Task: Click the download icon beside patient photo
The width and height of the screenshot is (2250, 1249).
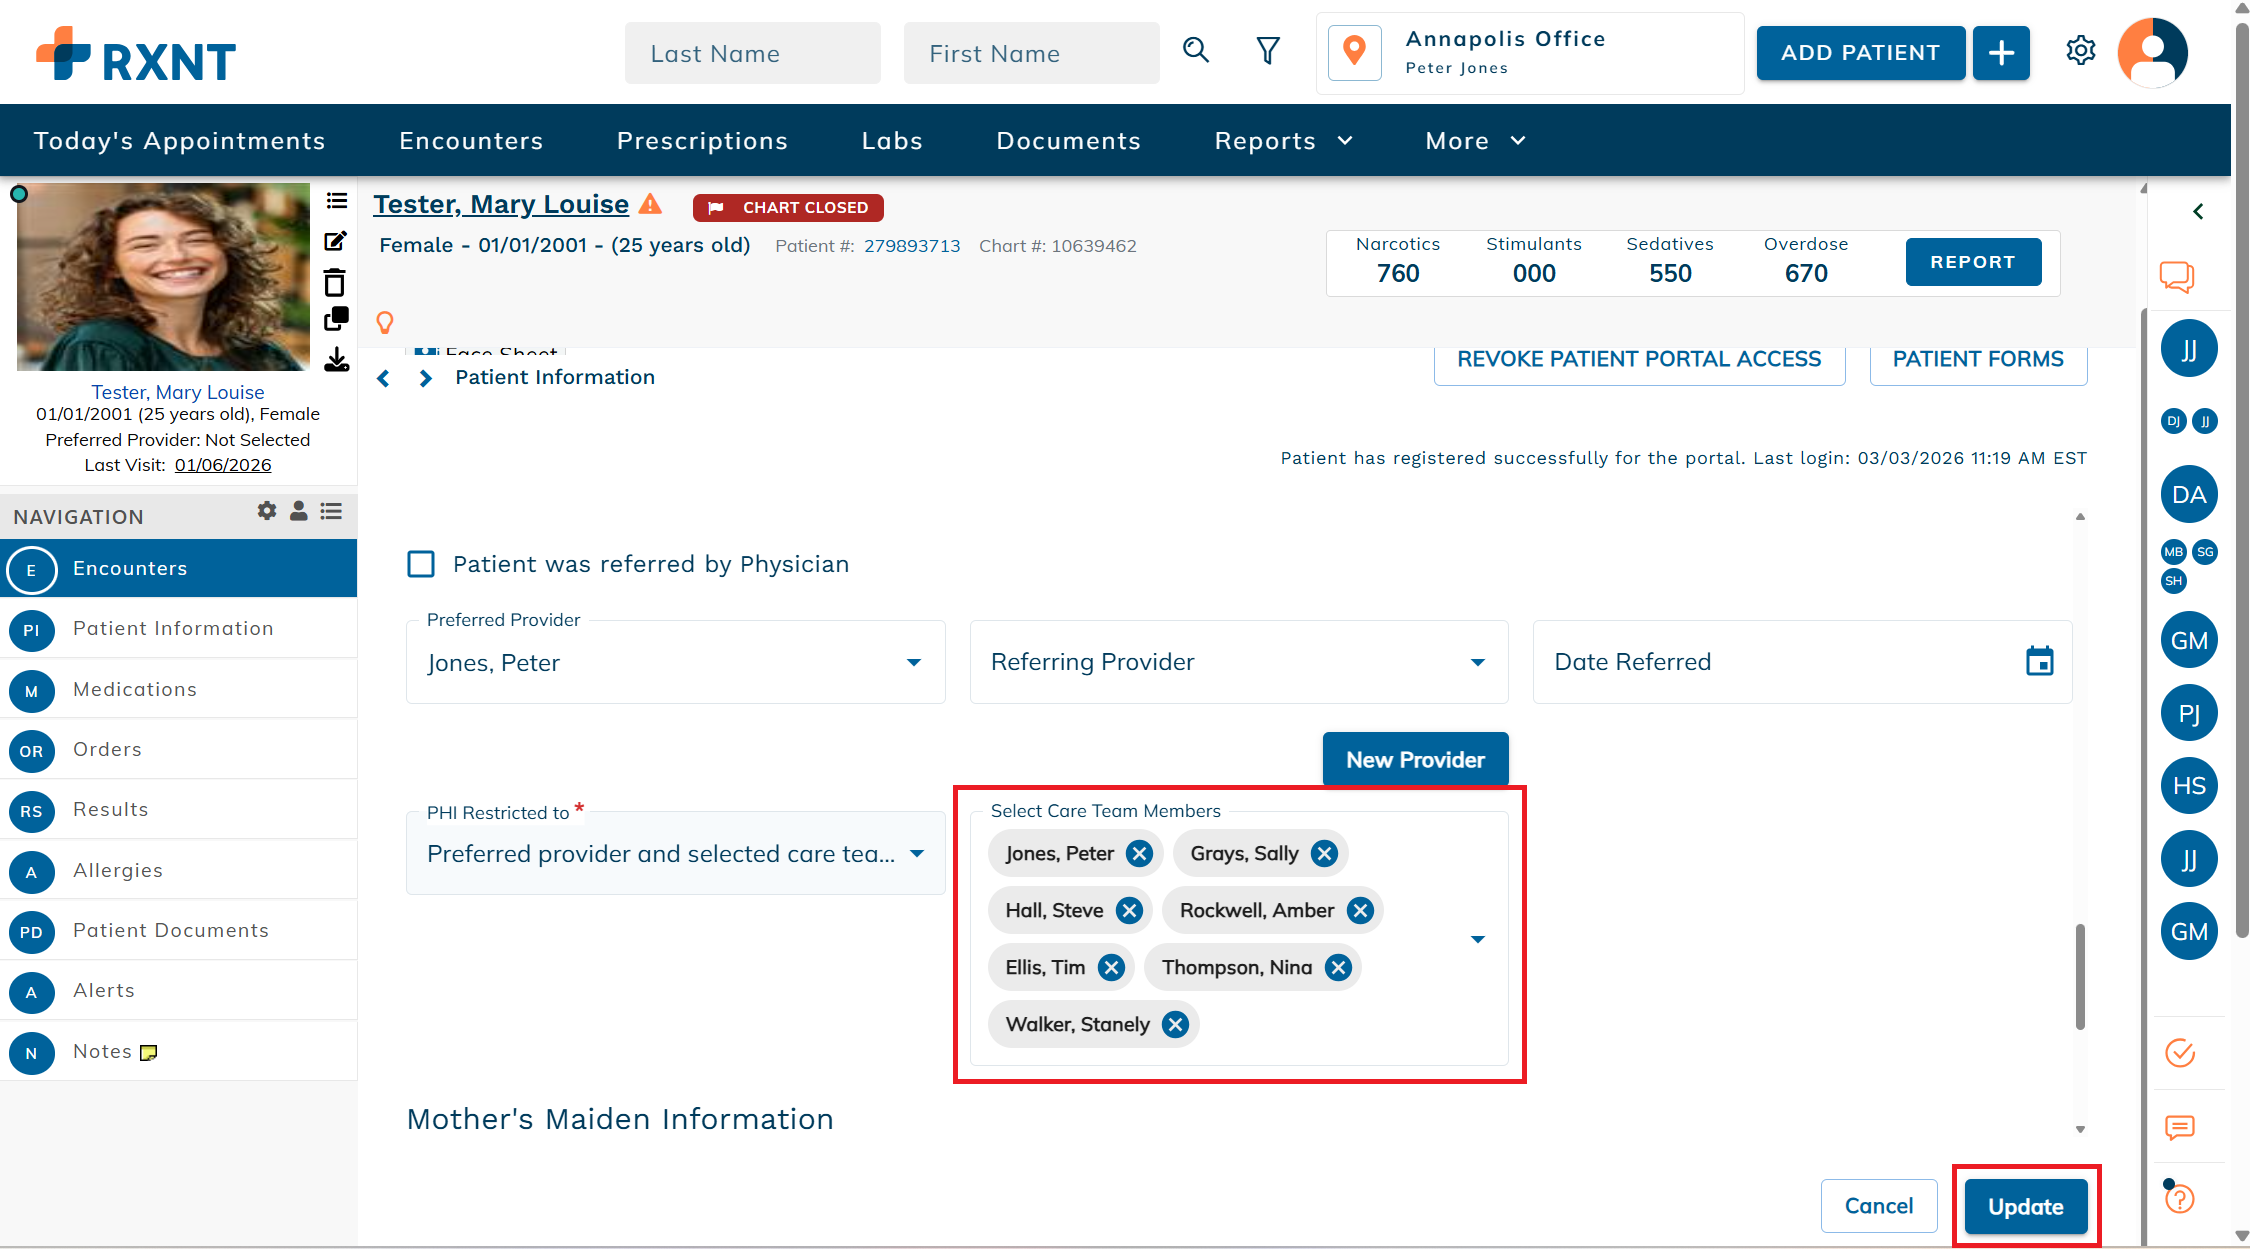Action: tap(337, 360)
